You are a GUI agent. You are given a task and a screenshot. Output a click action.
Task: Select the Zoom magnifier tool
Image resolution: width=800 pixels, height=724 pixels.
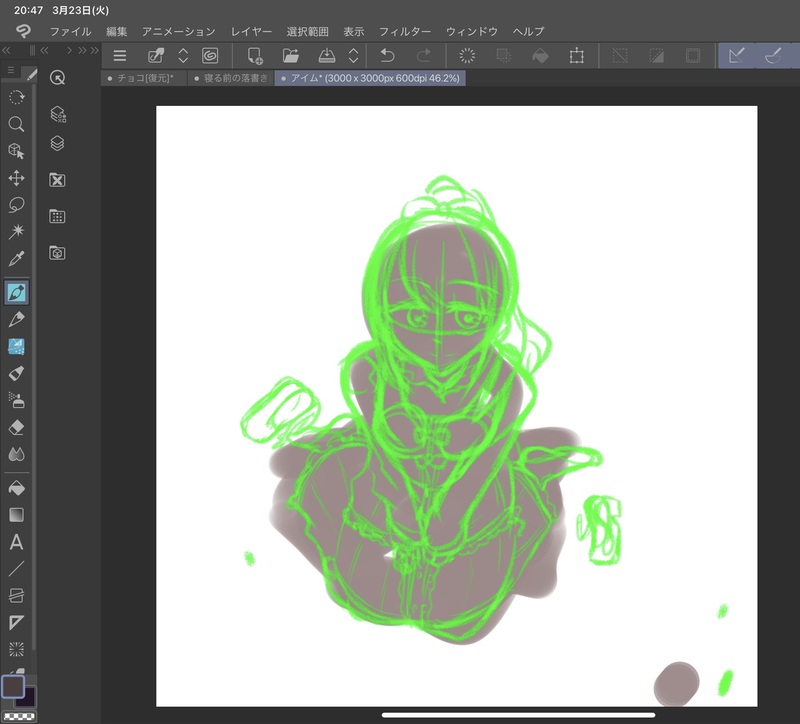pos(16,124)
